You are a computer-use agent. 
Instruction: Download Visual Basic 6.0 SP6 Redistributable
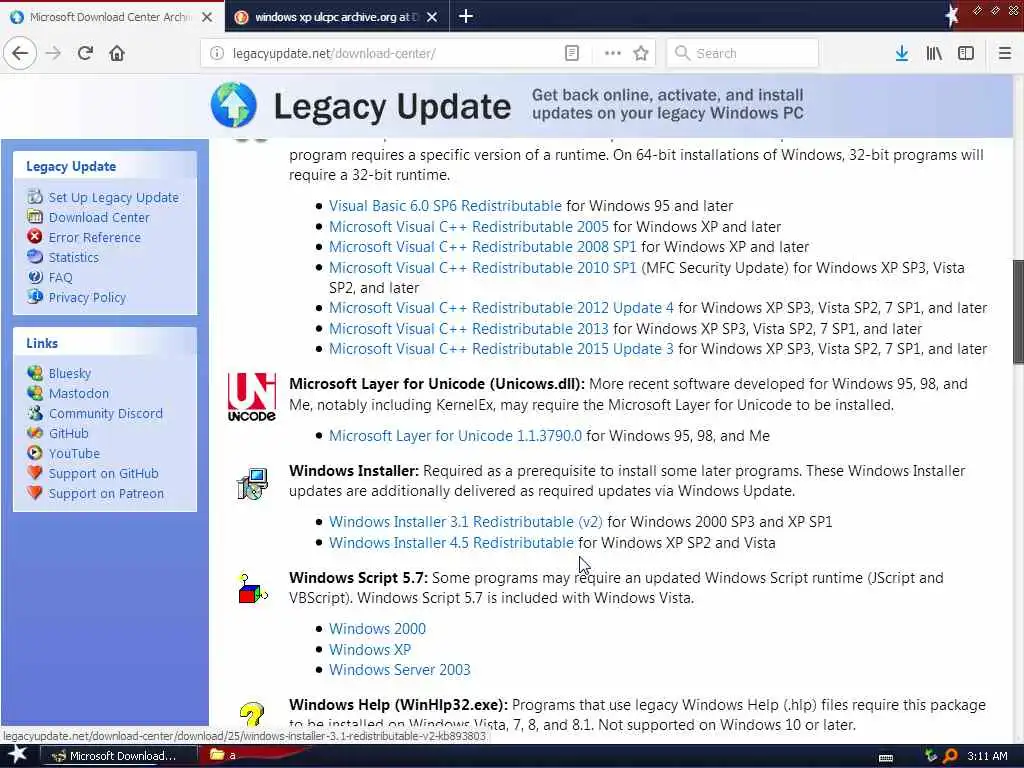pos(445,206)
